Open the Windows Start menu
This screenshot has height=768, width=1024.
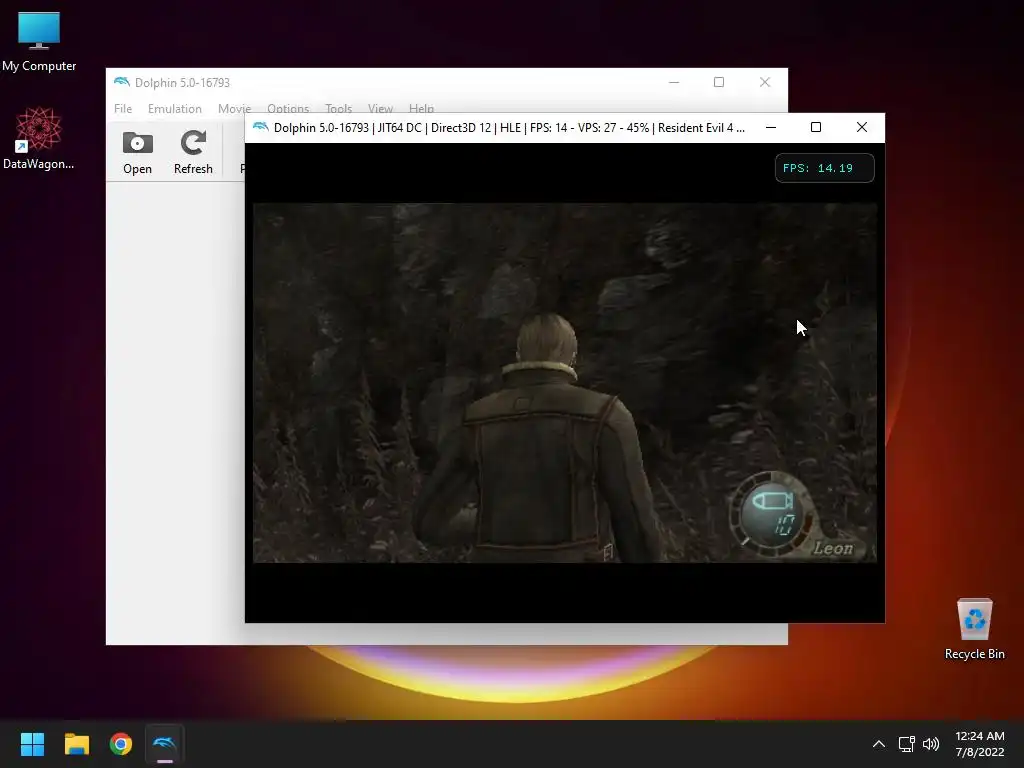tap(32, 744)
